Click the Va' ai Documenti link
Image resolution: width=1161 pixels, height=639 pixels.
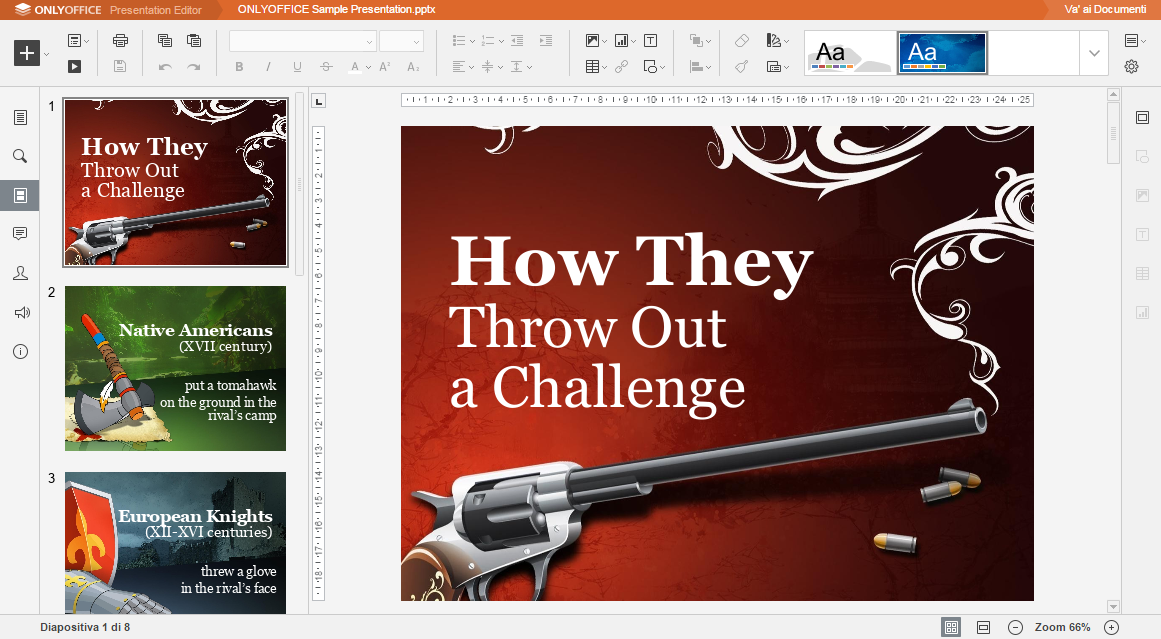coord(1105,9)
